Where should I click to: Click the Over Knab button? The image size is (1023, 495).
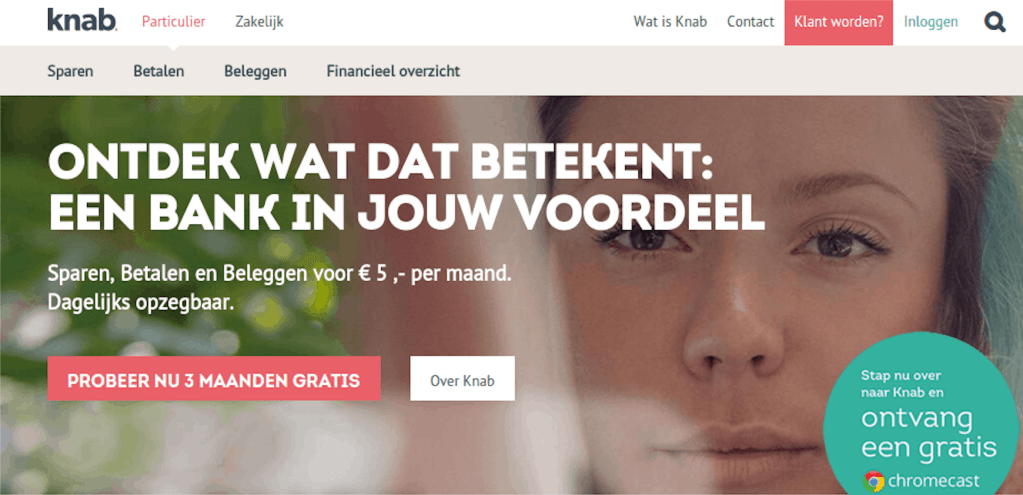(462, 378)
